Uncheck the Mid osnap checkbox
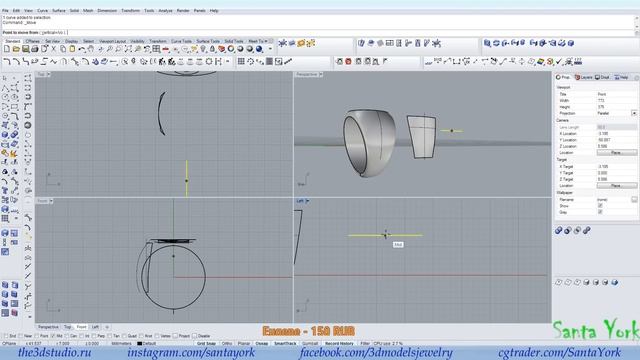The height and width of the screenshot is (360, 640). click(53, 336)
